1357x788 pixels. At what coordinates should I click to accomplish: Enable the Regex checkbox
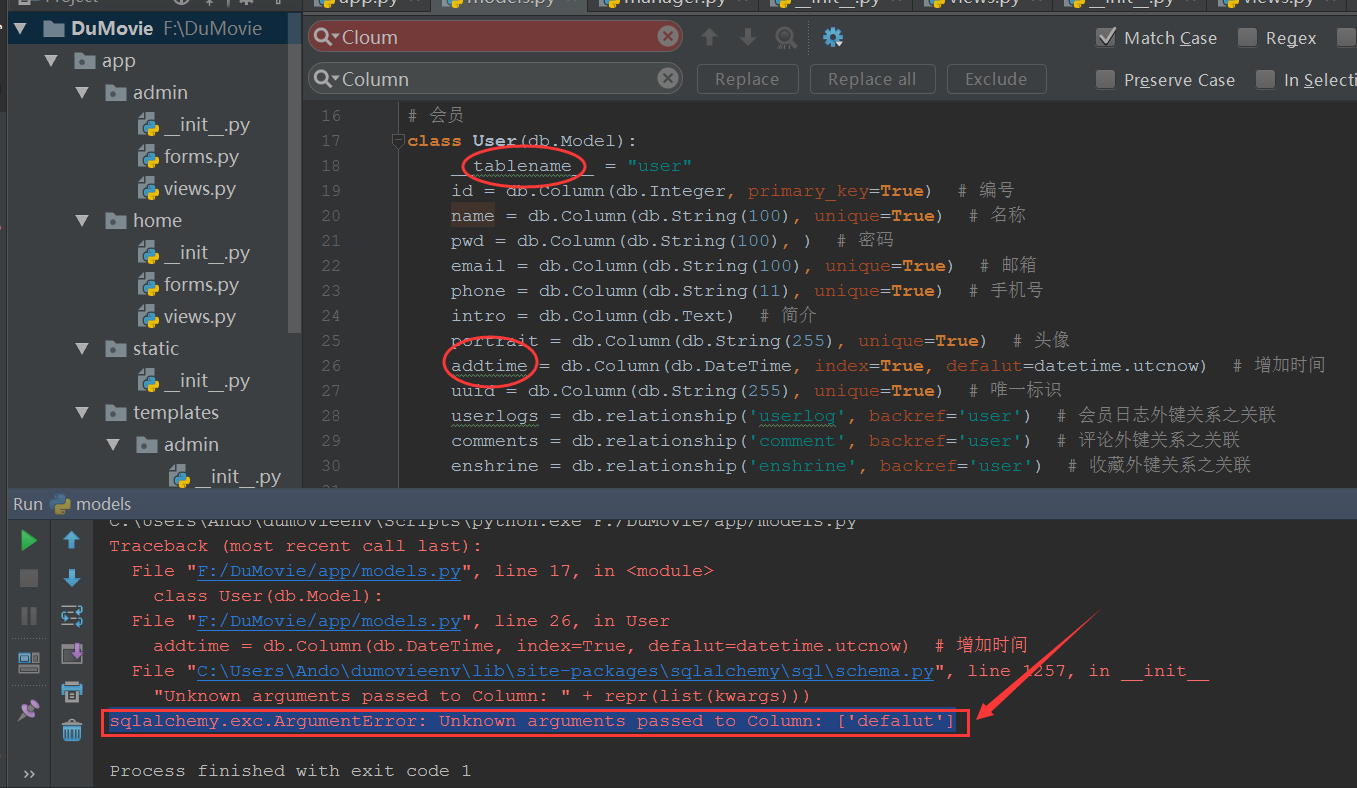click(1248, 37)
